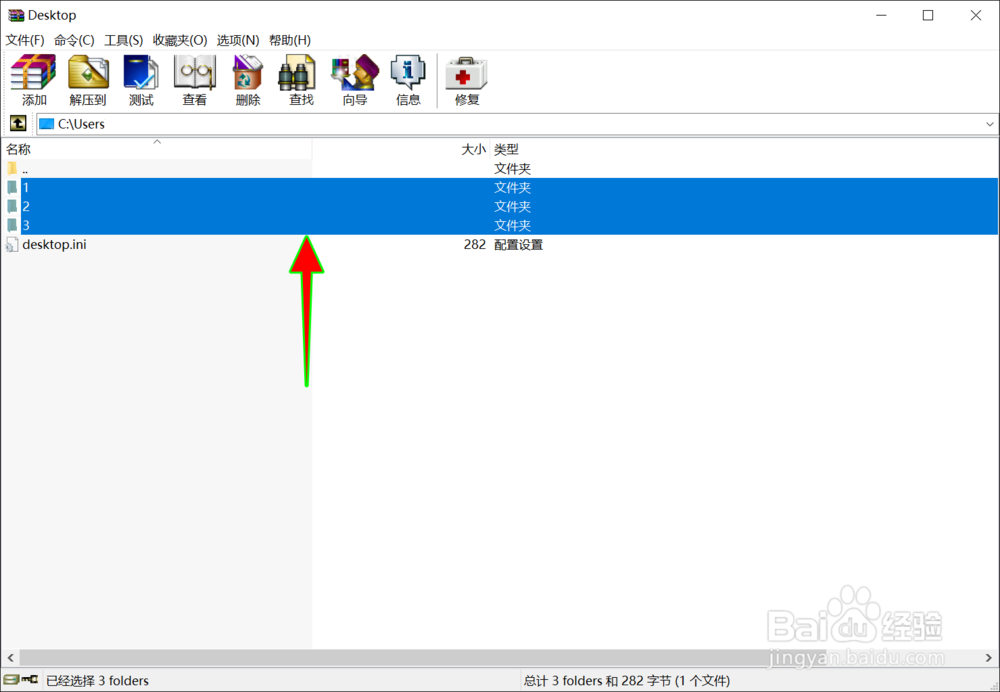This screenshot has width=1000, height=692.
Task: Select the 查找 (Find) binoculars icon
Action: (298, 78)
